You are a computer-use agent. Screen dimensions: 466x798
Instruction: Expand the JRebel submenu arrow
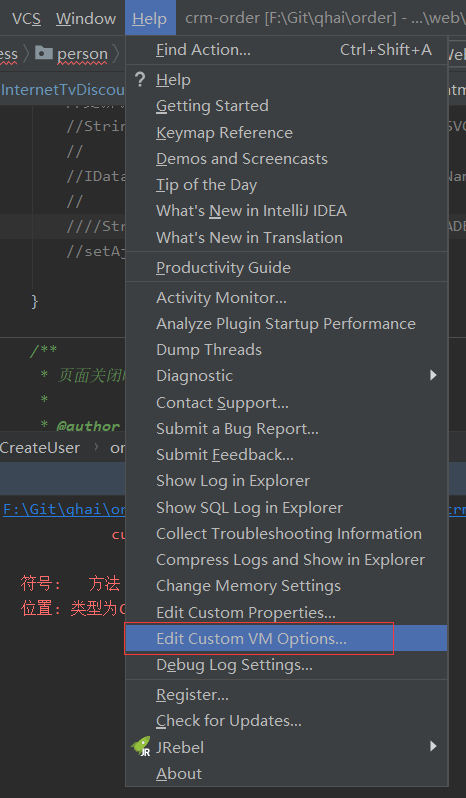click(433, 747)
